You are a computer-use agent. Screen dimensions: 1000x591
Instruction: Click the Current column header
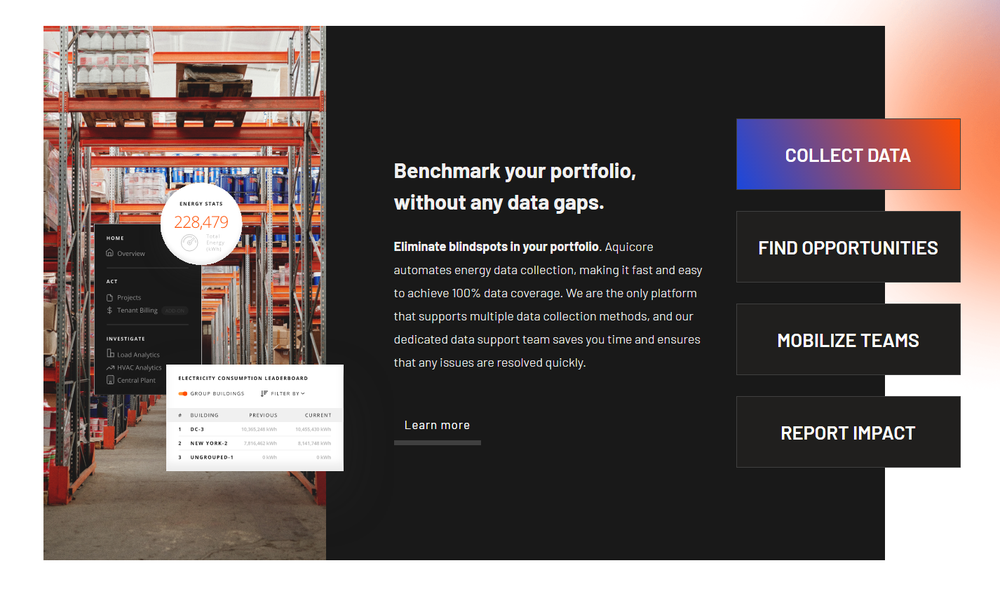[x=318, y=414]
